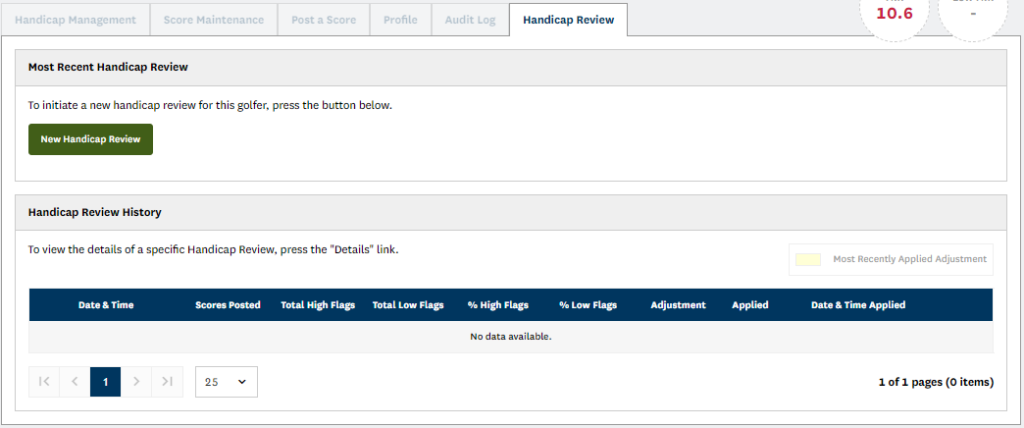
Task: Go to previous page of review history
Action: pos(74,382)
